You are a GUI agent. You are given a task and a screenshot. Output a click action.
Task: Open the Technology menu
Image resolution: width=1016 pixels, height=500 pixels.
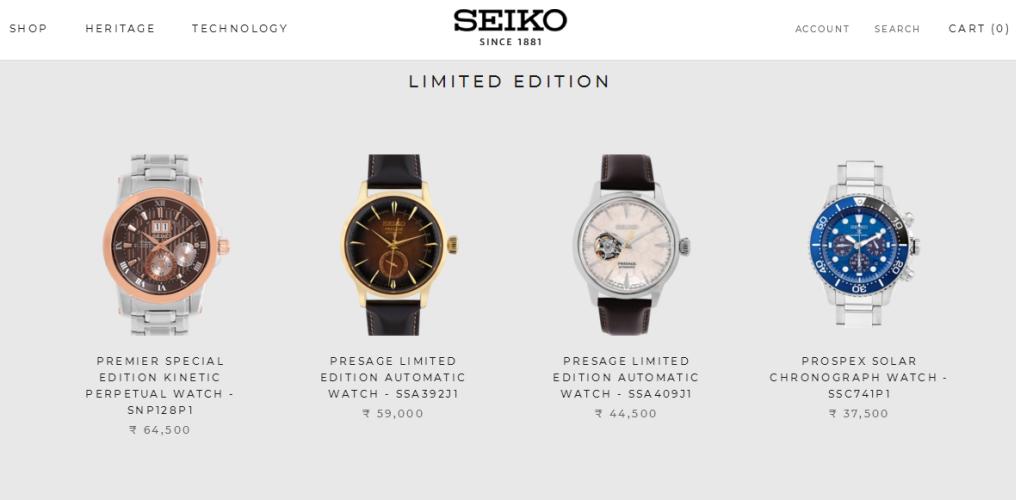(x=240, y=28)
